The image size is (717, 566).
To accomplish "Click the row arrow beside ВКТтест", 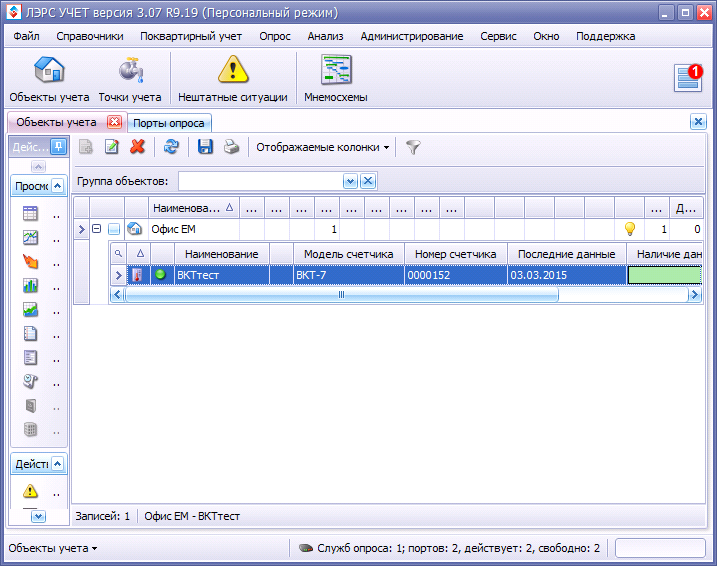I will point(118,275).
